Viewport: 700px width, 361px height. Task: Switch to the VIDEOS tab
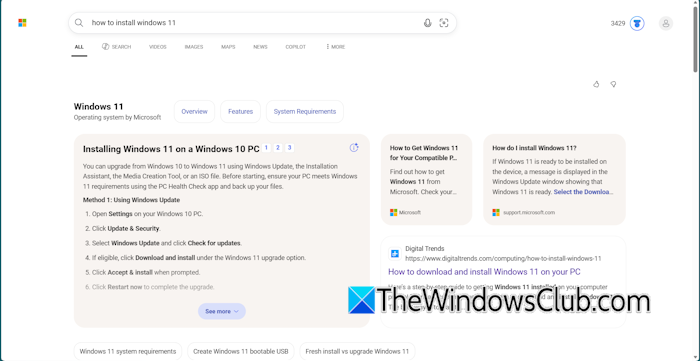pyautogui.click(x=158, y=47)
